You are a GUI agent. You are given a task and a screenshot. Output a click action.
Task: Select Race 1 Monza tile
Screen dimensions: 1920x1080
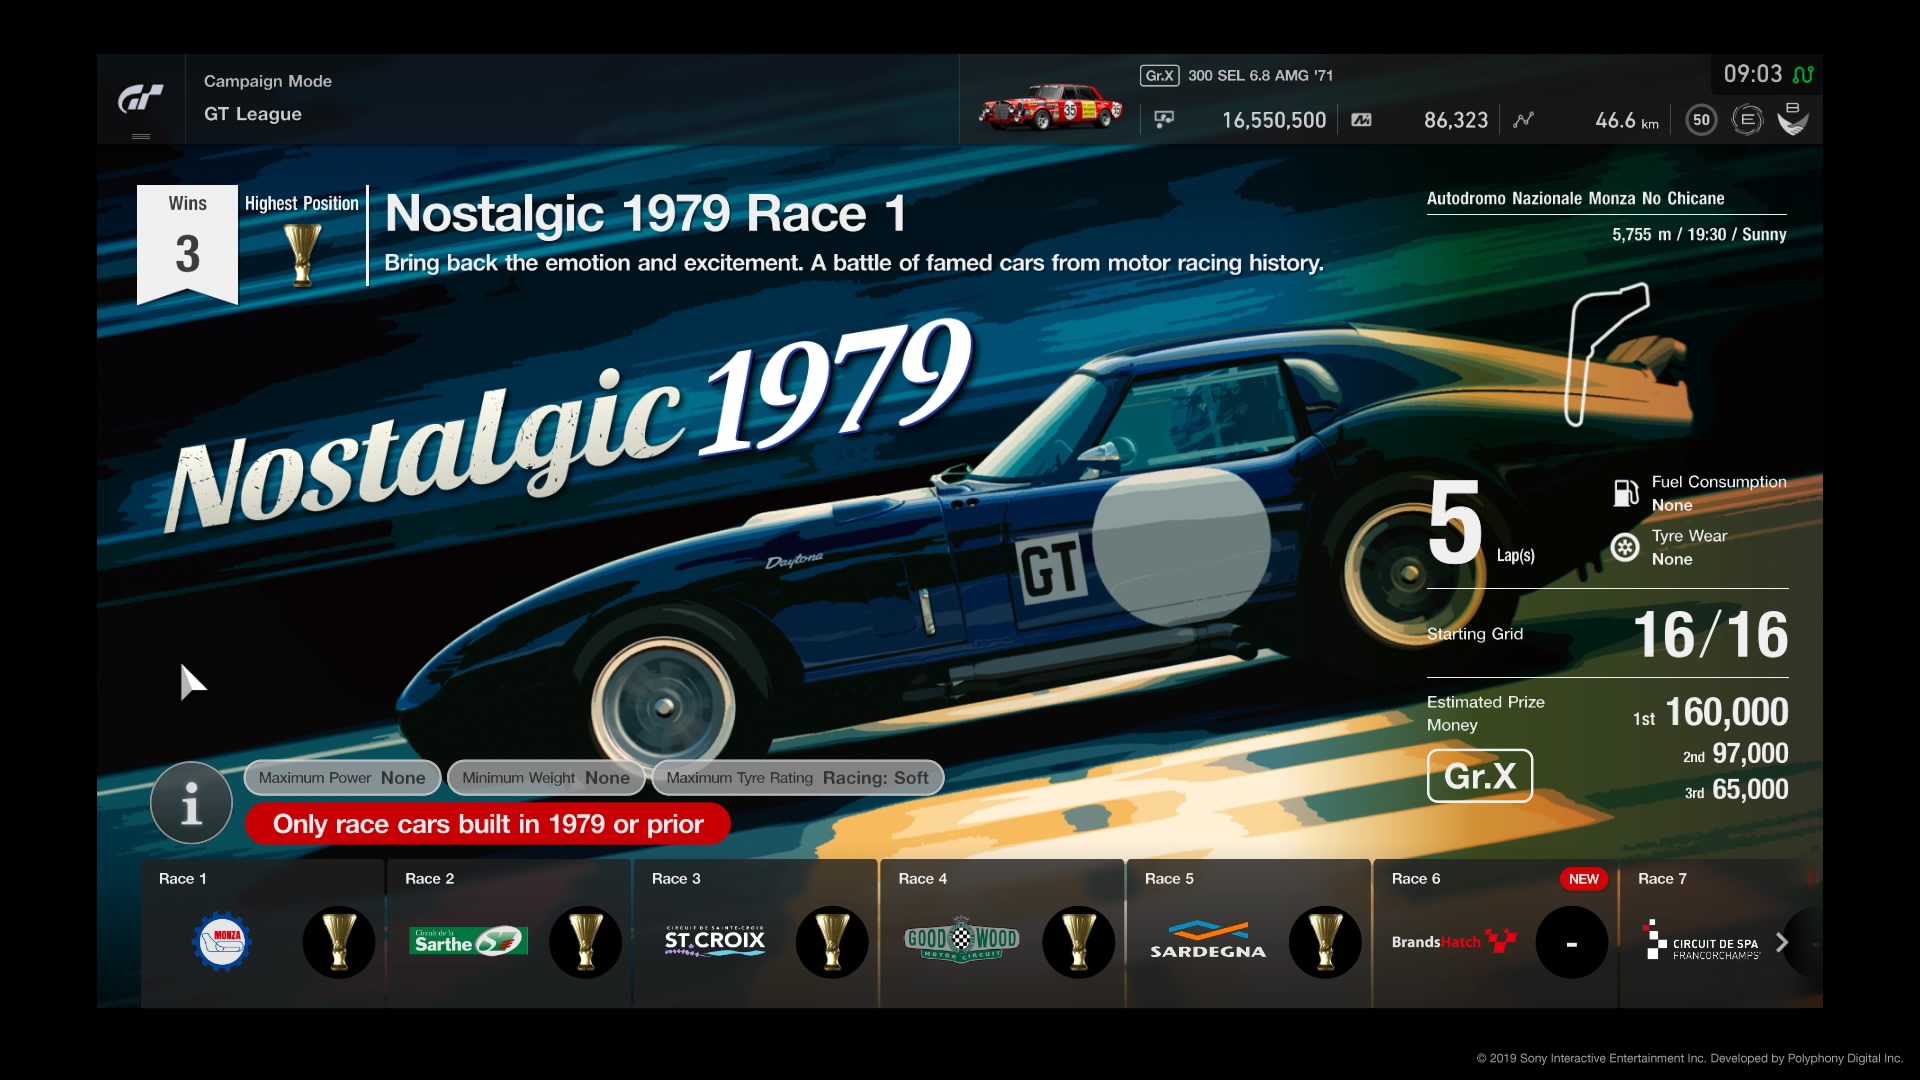pyautogui.click(x=262, y=932)
